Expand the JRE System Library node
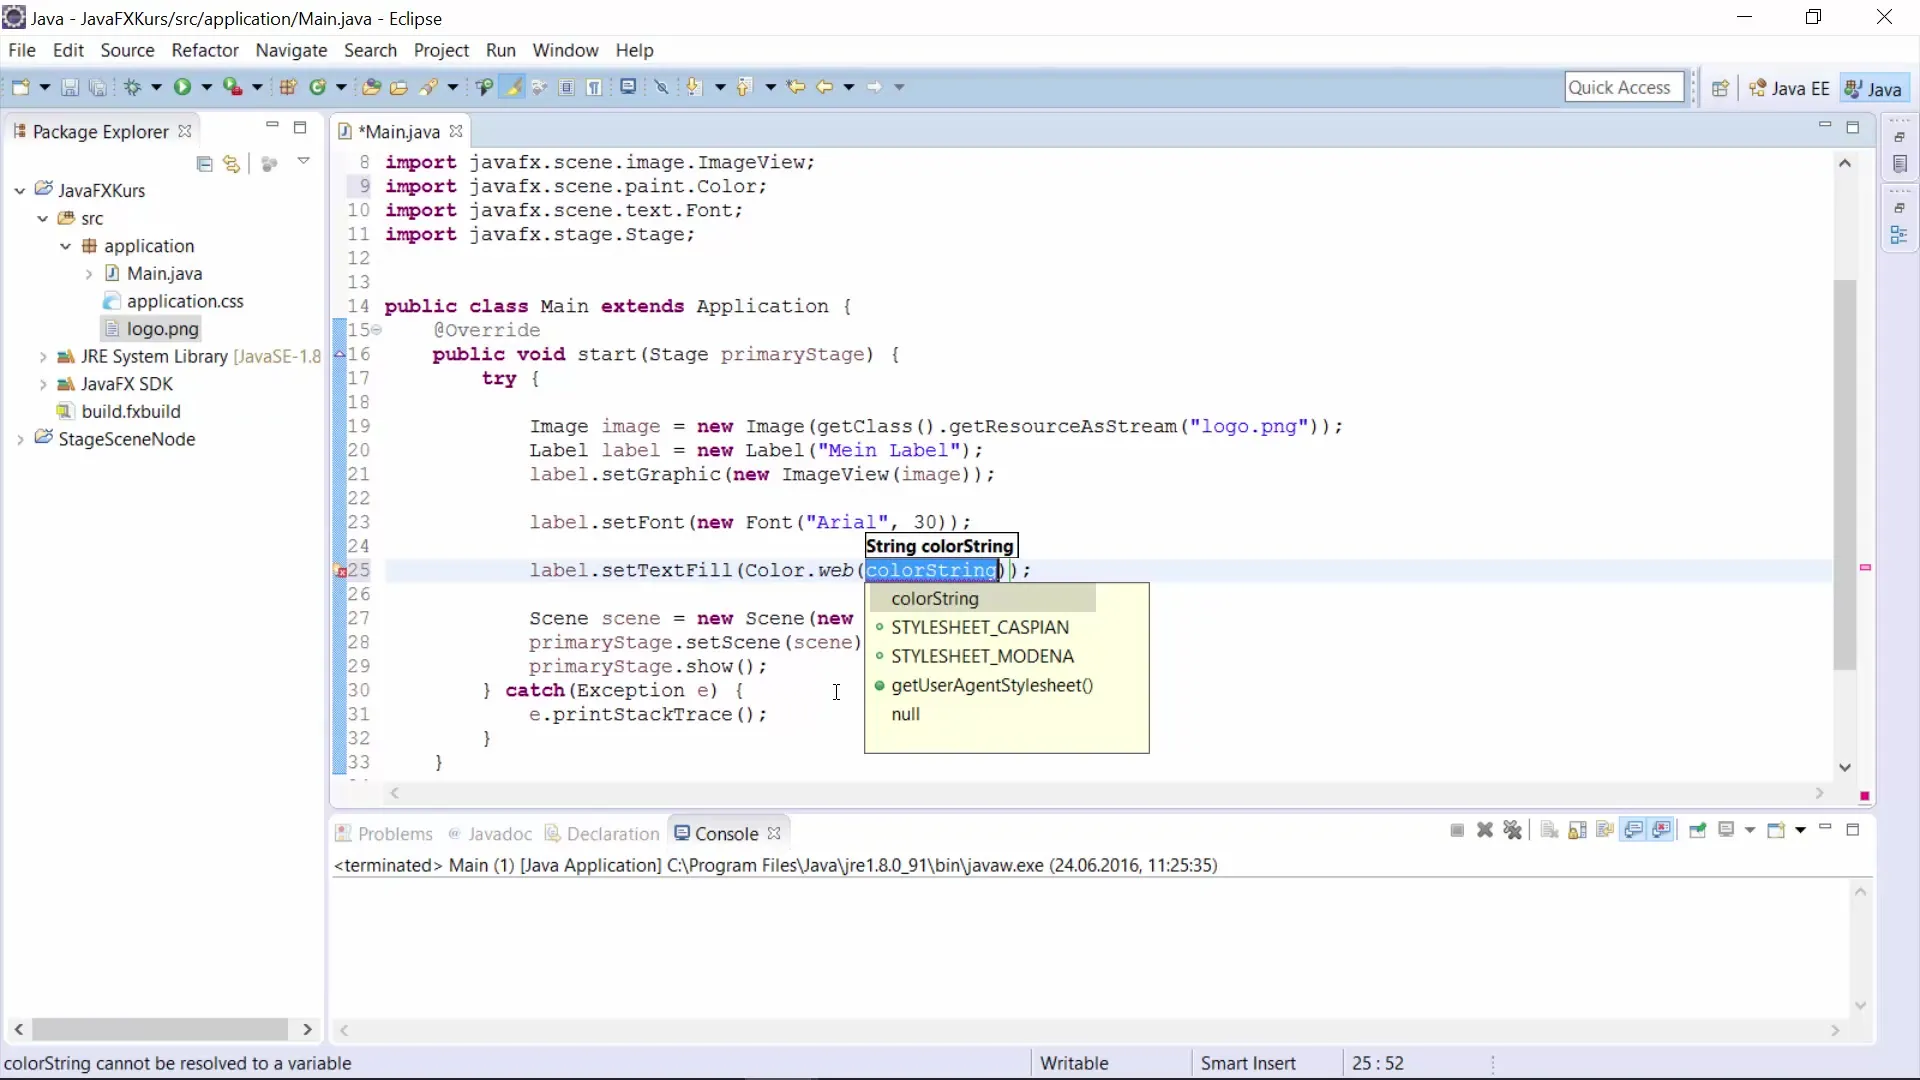The width and height of the screenshot is (1920, 1080). (42, 357)
